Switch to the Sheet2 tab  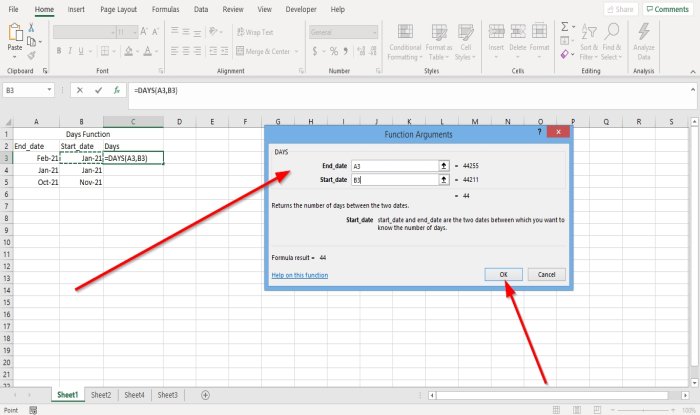coord(101,395)
